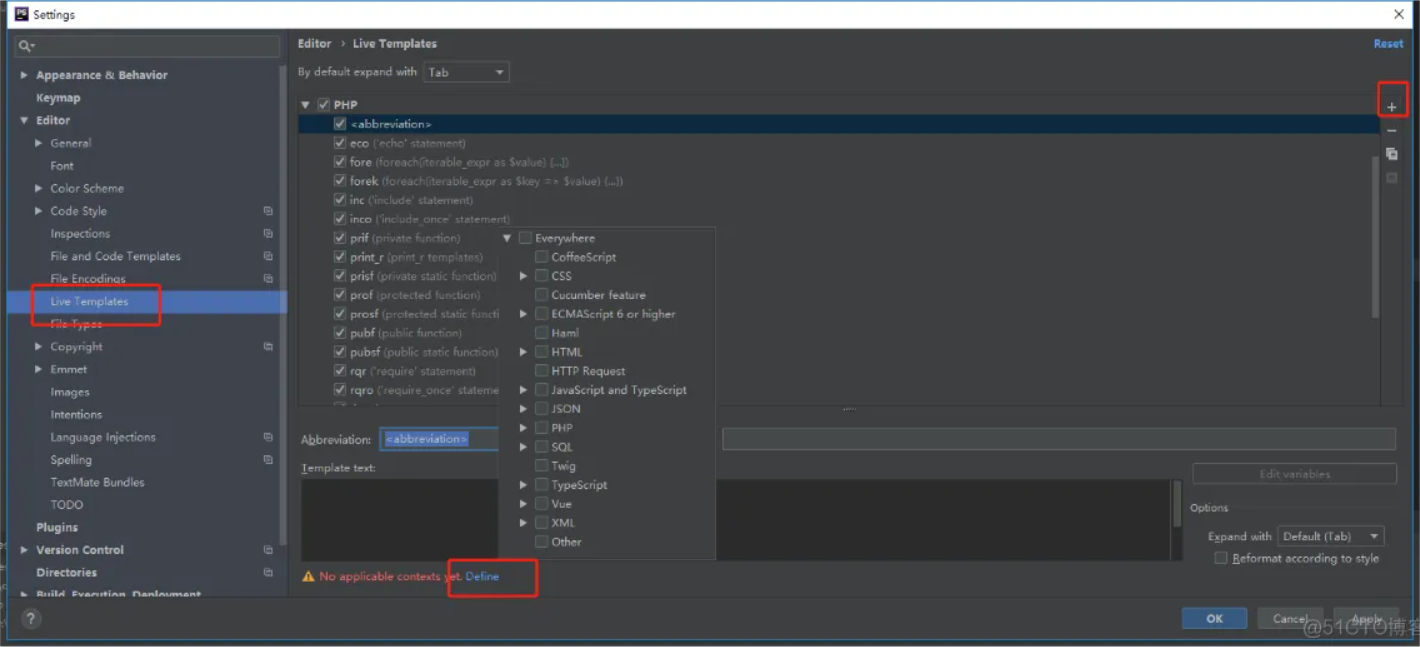Expand the General settings node
Screen dimensions: 1420x647
39,143
